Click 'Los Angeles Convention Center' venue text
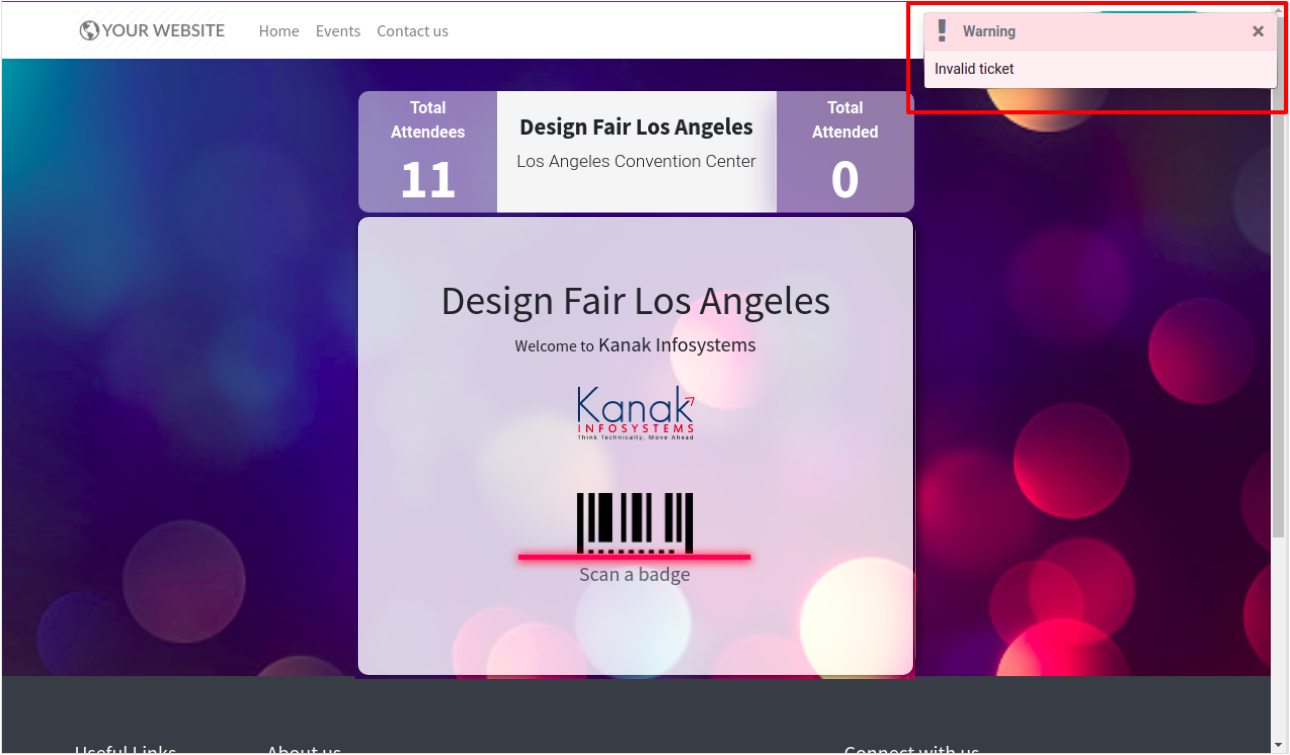The width and height of the screenshot is (1290, 755). point(636,161)
